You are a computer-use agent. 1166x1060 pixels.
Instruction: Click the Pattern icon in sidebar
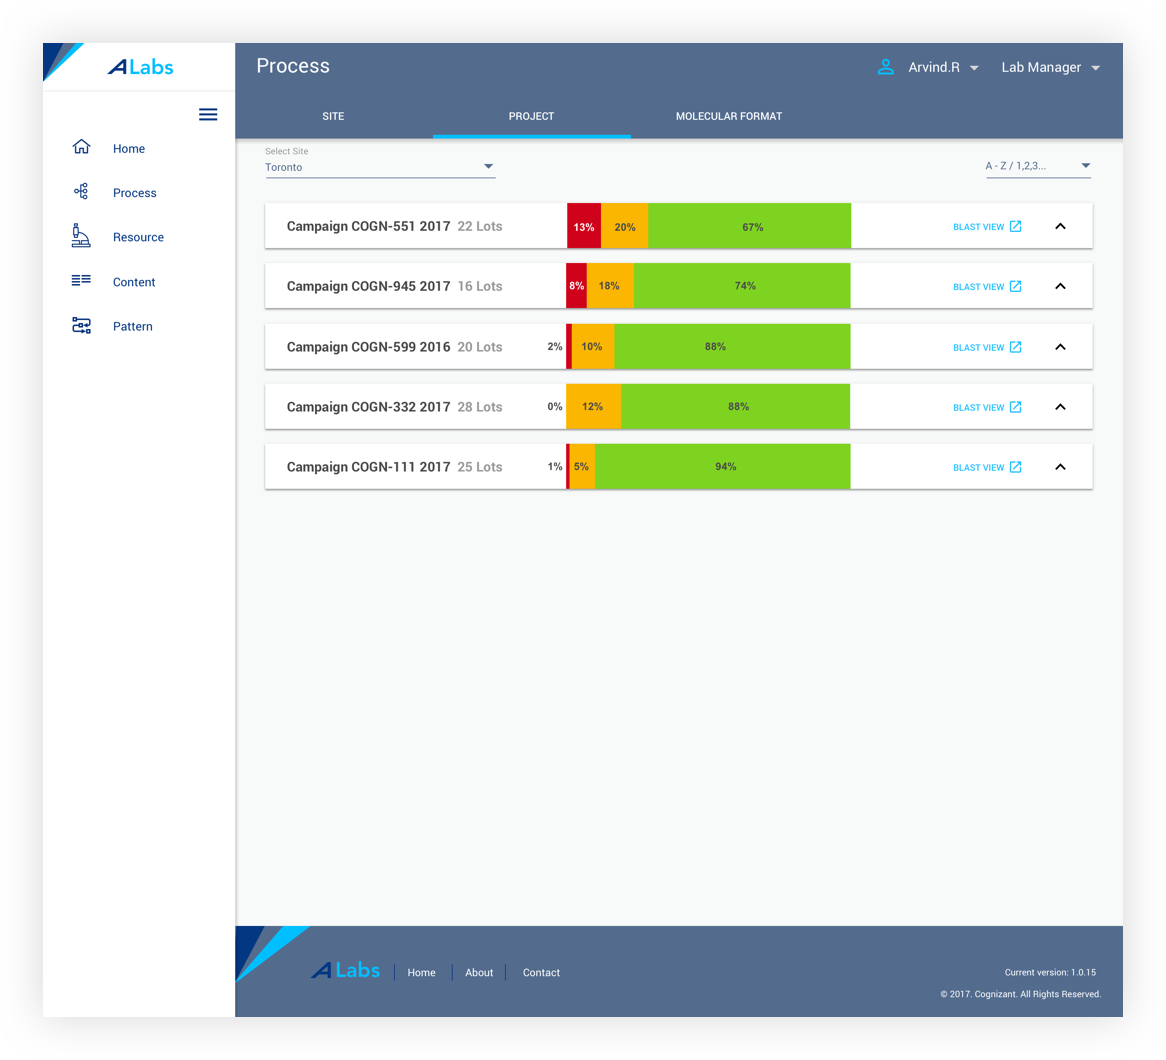point(81,325)
